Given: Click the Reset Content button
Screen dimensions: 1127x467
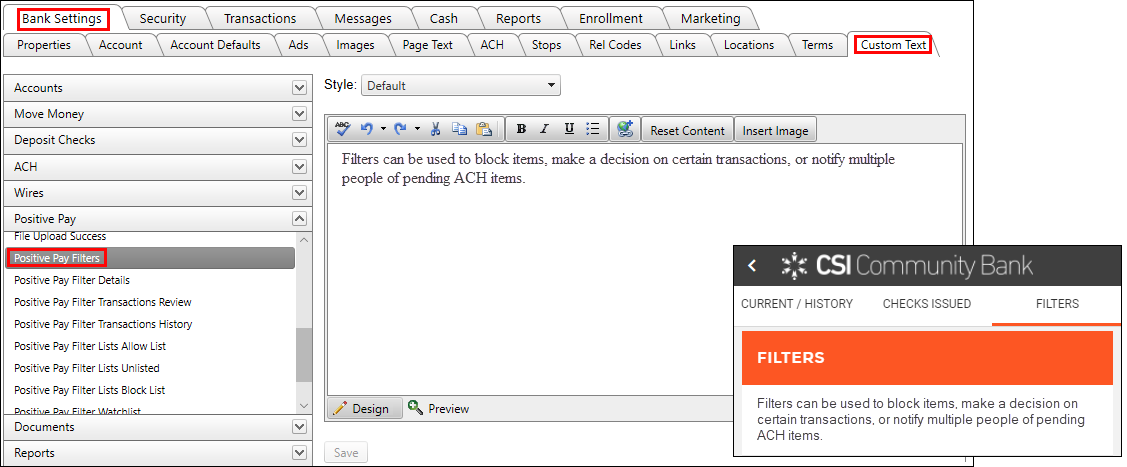Looking at the screenshot, I should (x=687, y=130).
